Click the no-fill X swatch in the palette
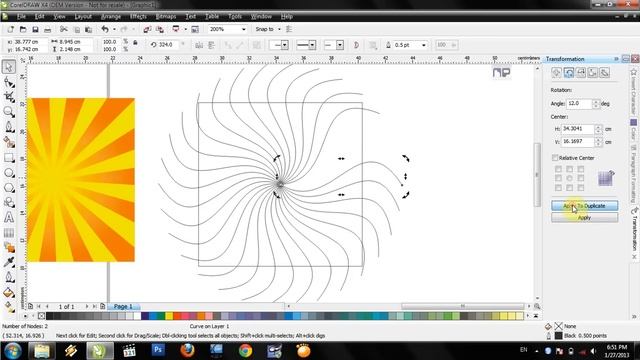This screenshot has height=360, width=640. coord(41,316)
